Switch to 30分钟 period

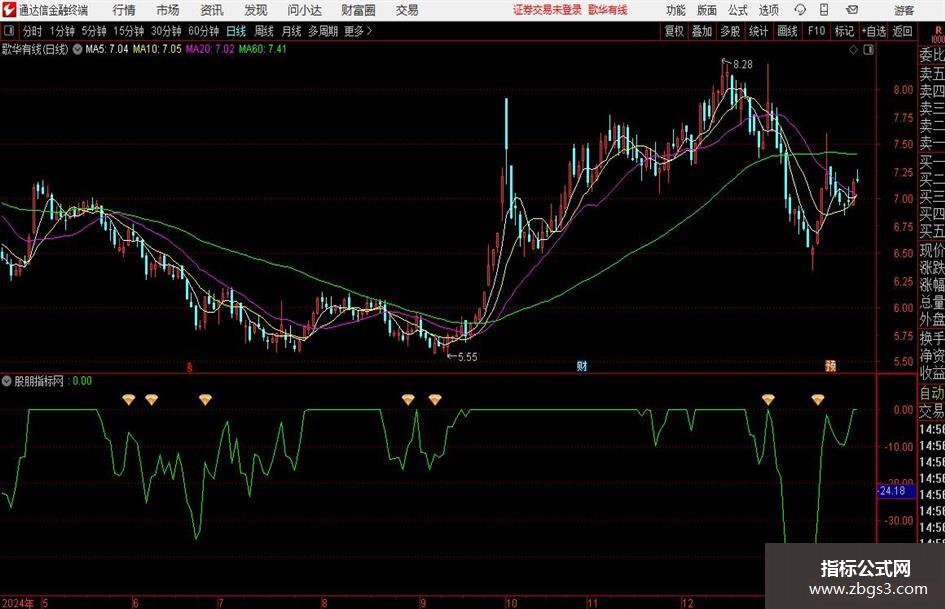(x=166, y=31)
